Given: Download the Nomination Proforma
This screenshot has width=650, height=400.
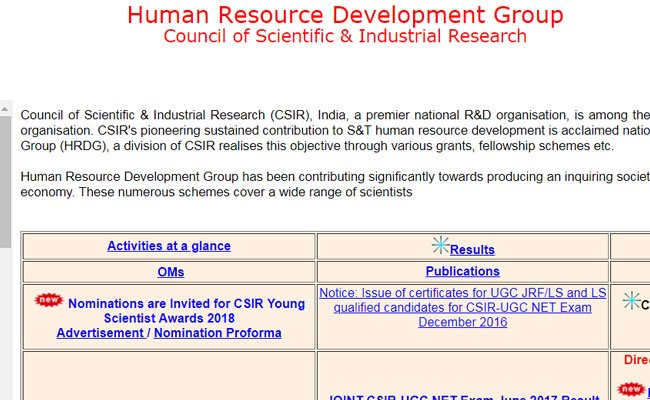Looking at the screenshot, I should coord(217,333).
